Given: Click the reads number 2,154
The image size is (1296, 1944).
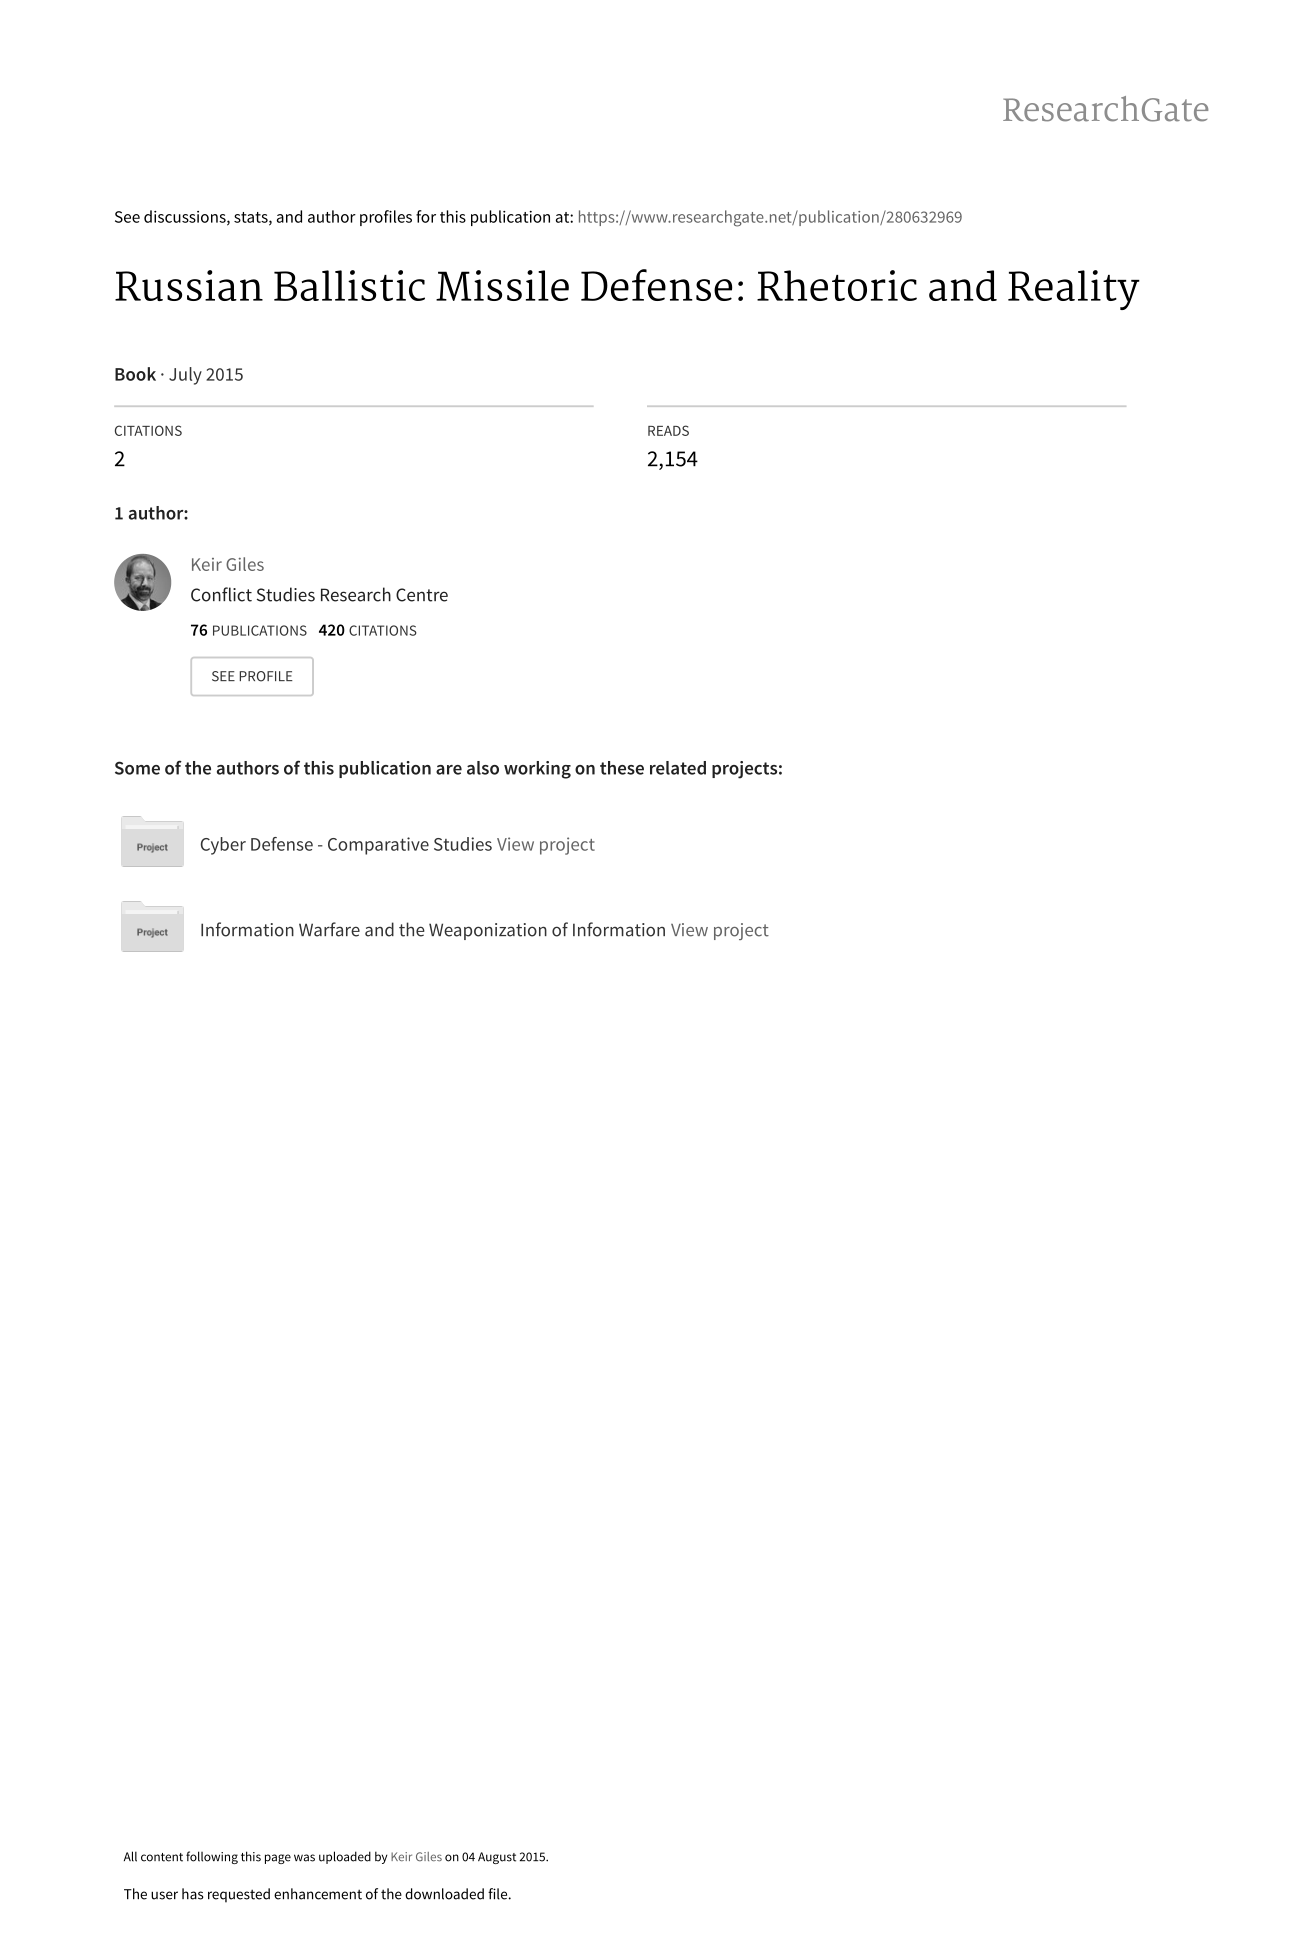Looking at the screenshot, I should [x=672, y=459].
